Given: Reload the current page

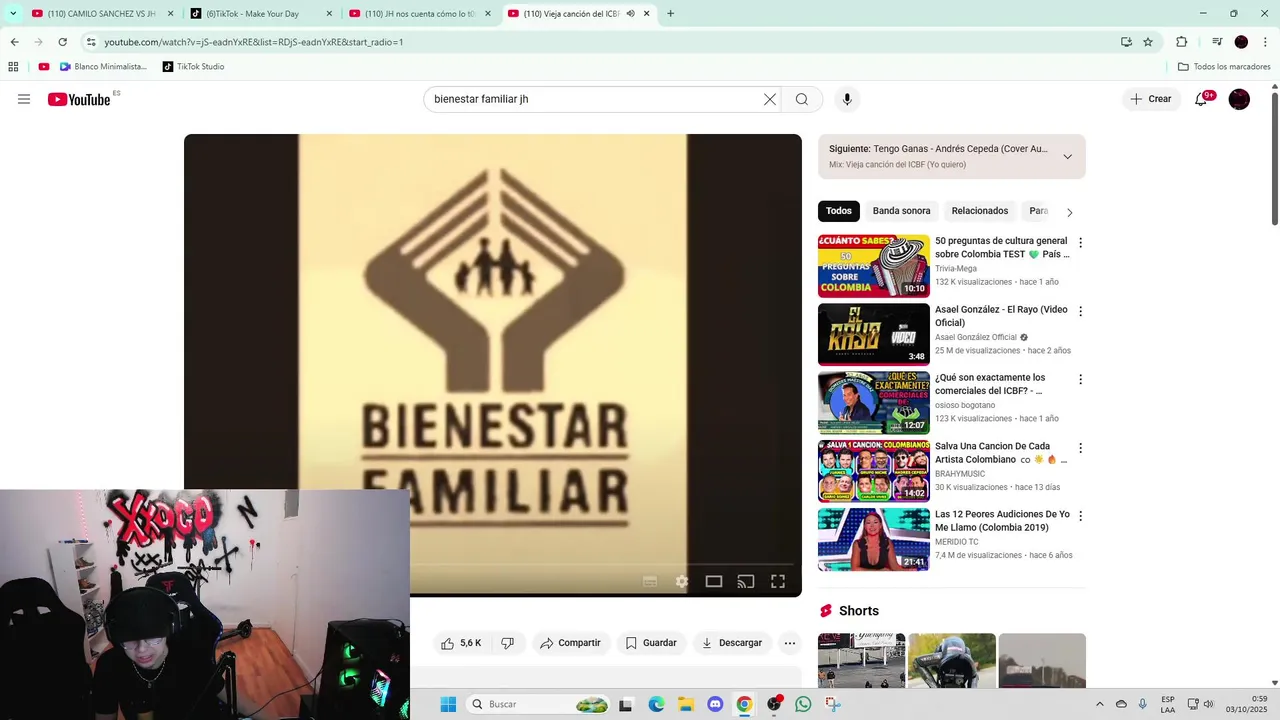Looking at the screenshot, I should tap(62, 42).
